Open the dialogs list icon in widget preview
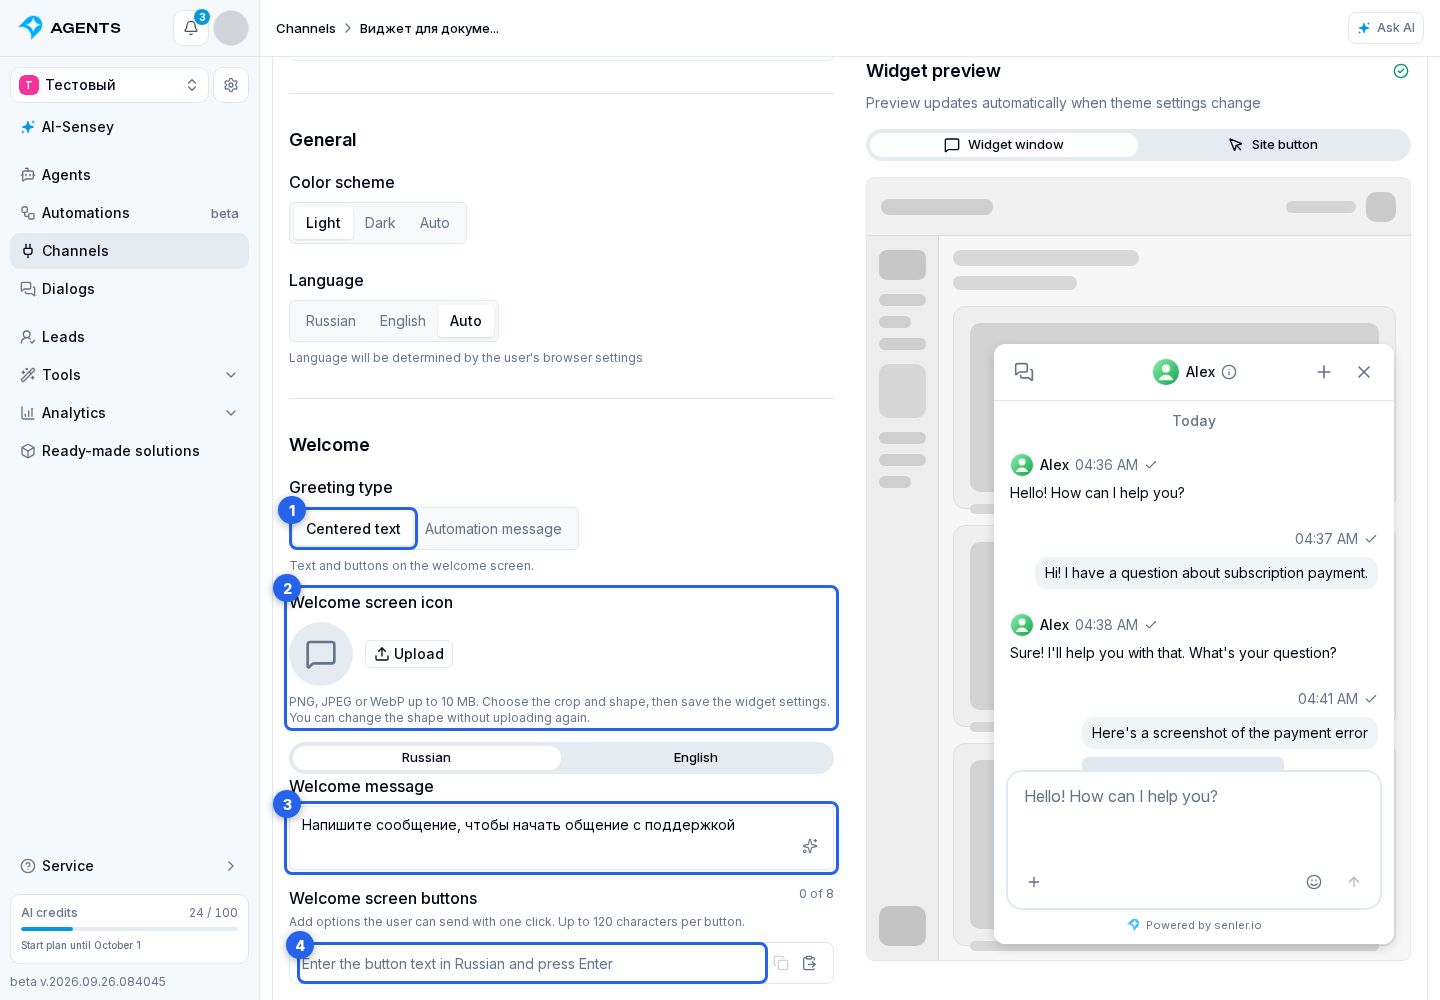The width and height of the screenshot is (1440, 1000). [x=1024, y=372]
